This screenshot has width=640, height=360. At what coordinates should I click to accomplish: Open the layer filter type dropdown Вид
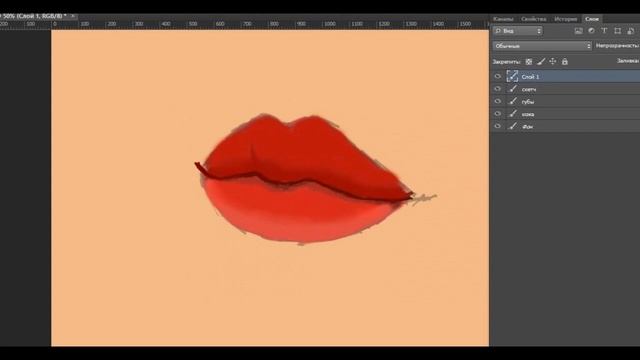click(x=518, y=31)
